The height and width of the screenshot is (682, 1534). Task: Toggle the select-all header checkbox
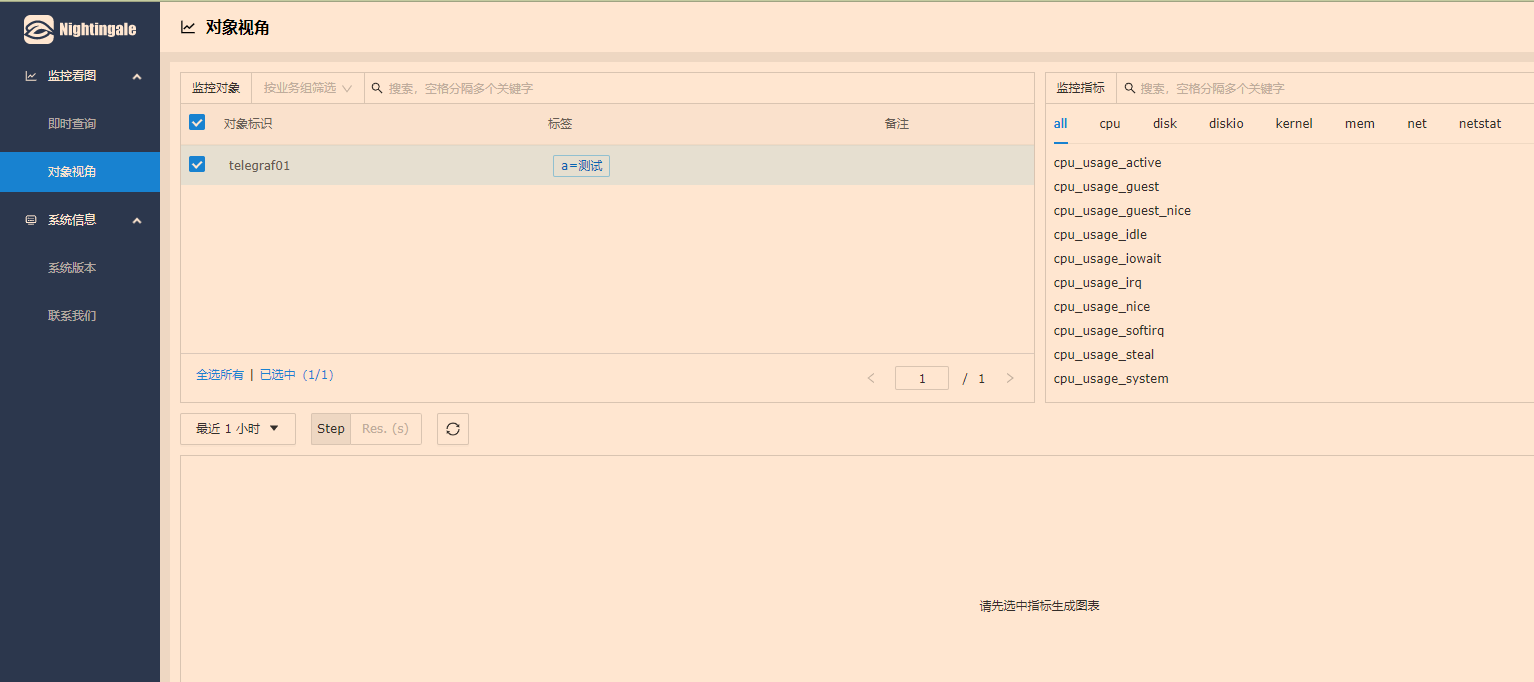(x=197, y=122)
